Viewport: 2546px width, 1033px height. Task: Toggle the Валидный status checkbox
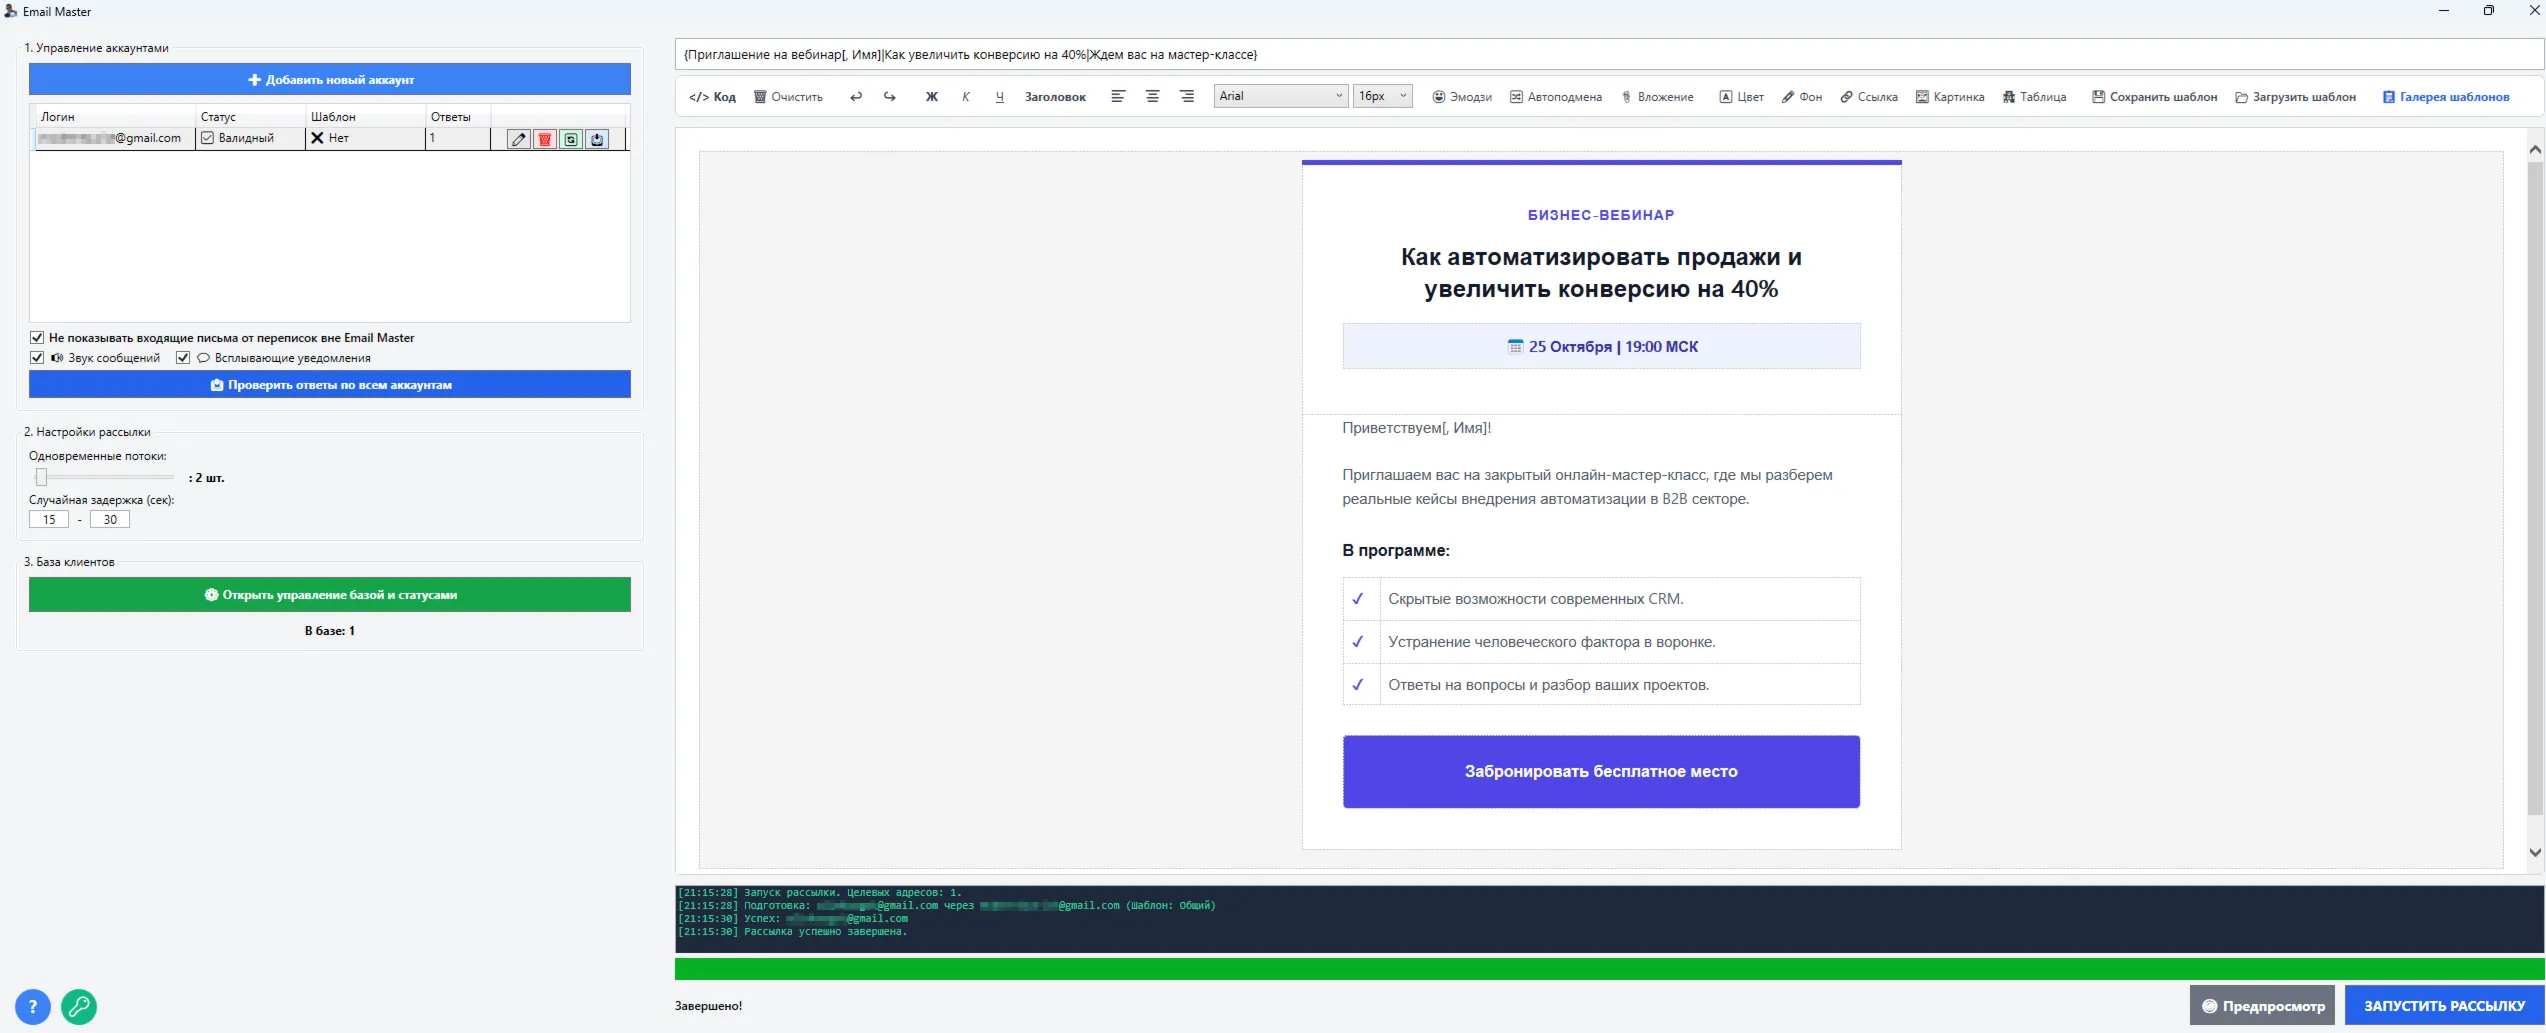(x=207, y=138)
